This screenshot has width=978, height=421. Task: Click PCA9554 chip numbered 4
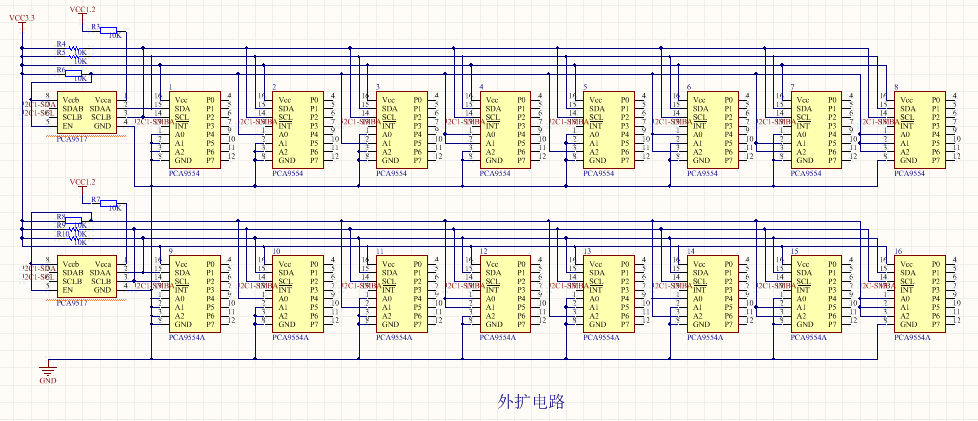(505, 130)
